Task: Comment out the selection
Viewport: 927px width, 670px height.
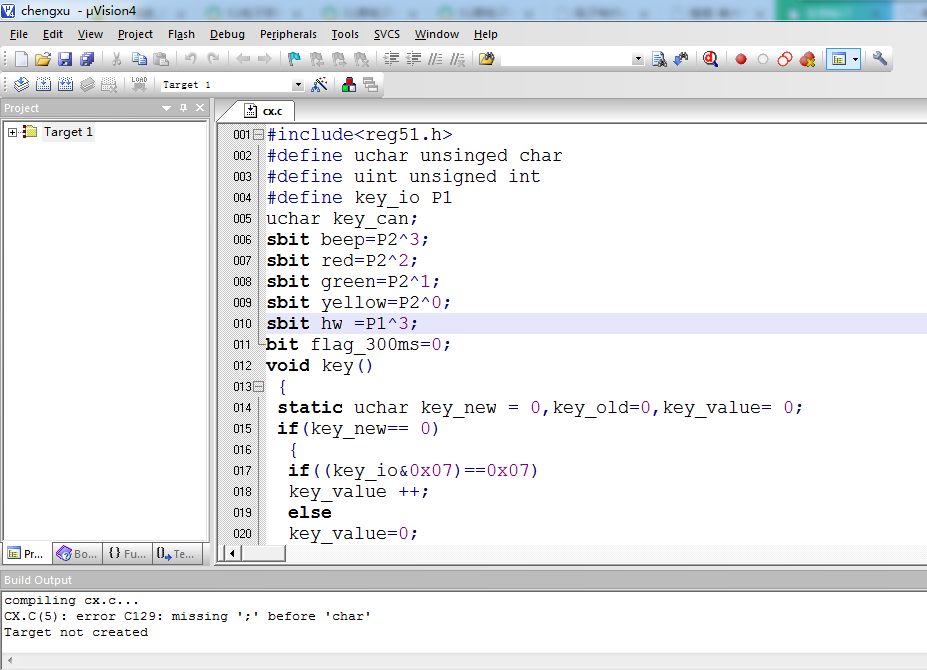Action: pyautogui.click(x=435, y=59)
